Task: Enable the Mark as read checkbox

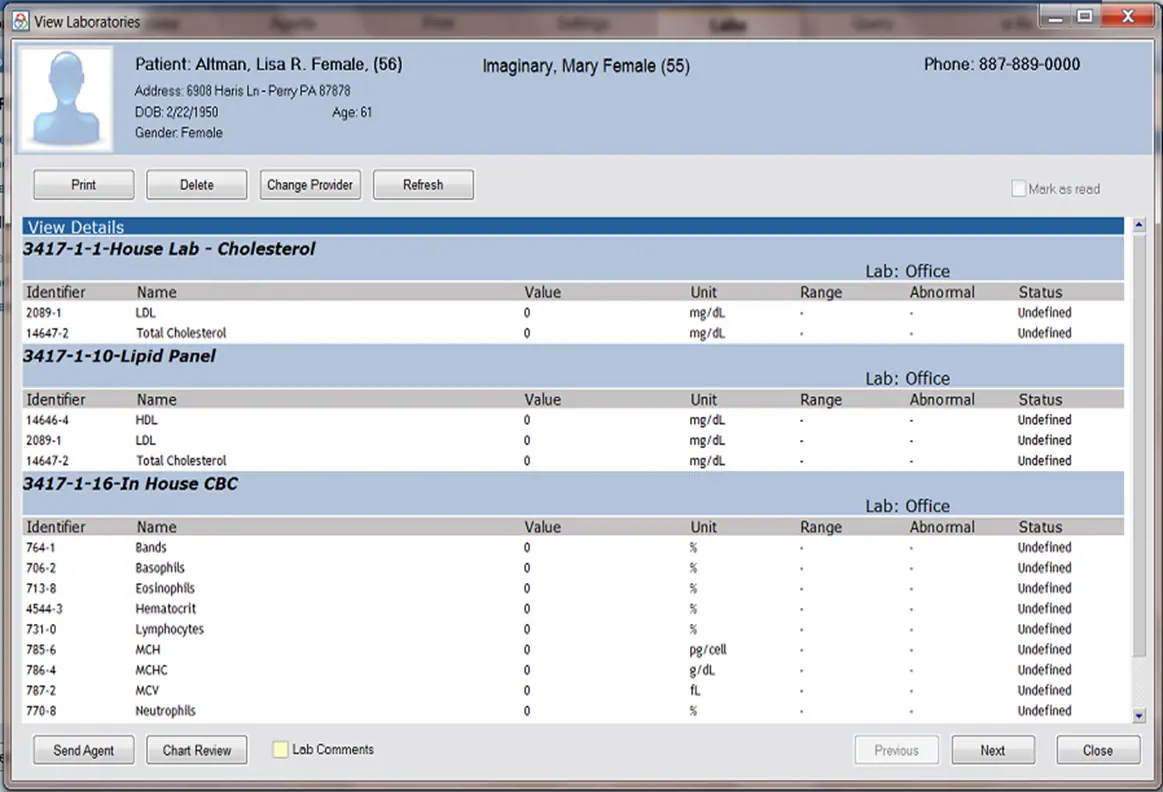Action: click(x=1019, y=188)
